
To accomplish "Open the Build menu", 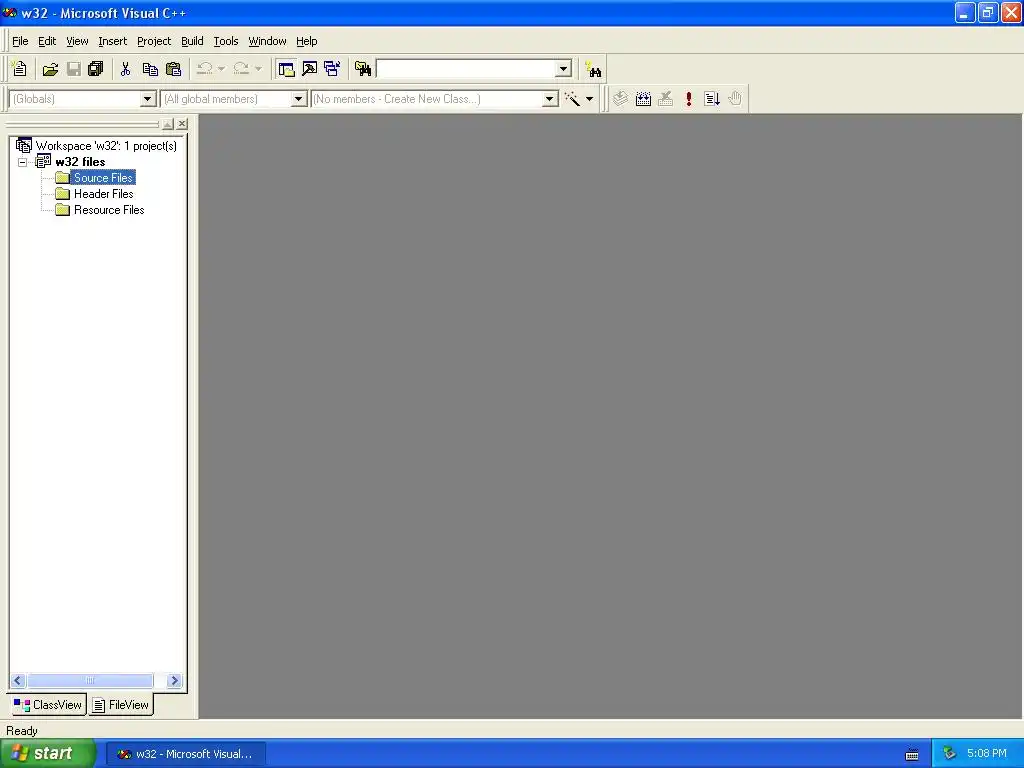I will pos(192,41).
